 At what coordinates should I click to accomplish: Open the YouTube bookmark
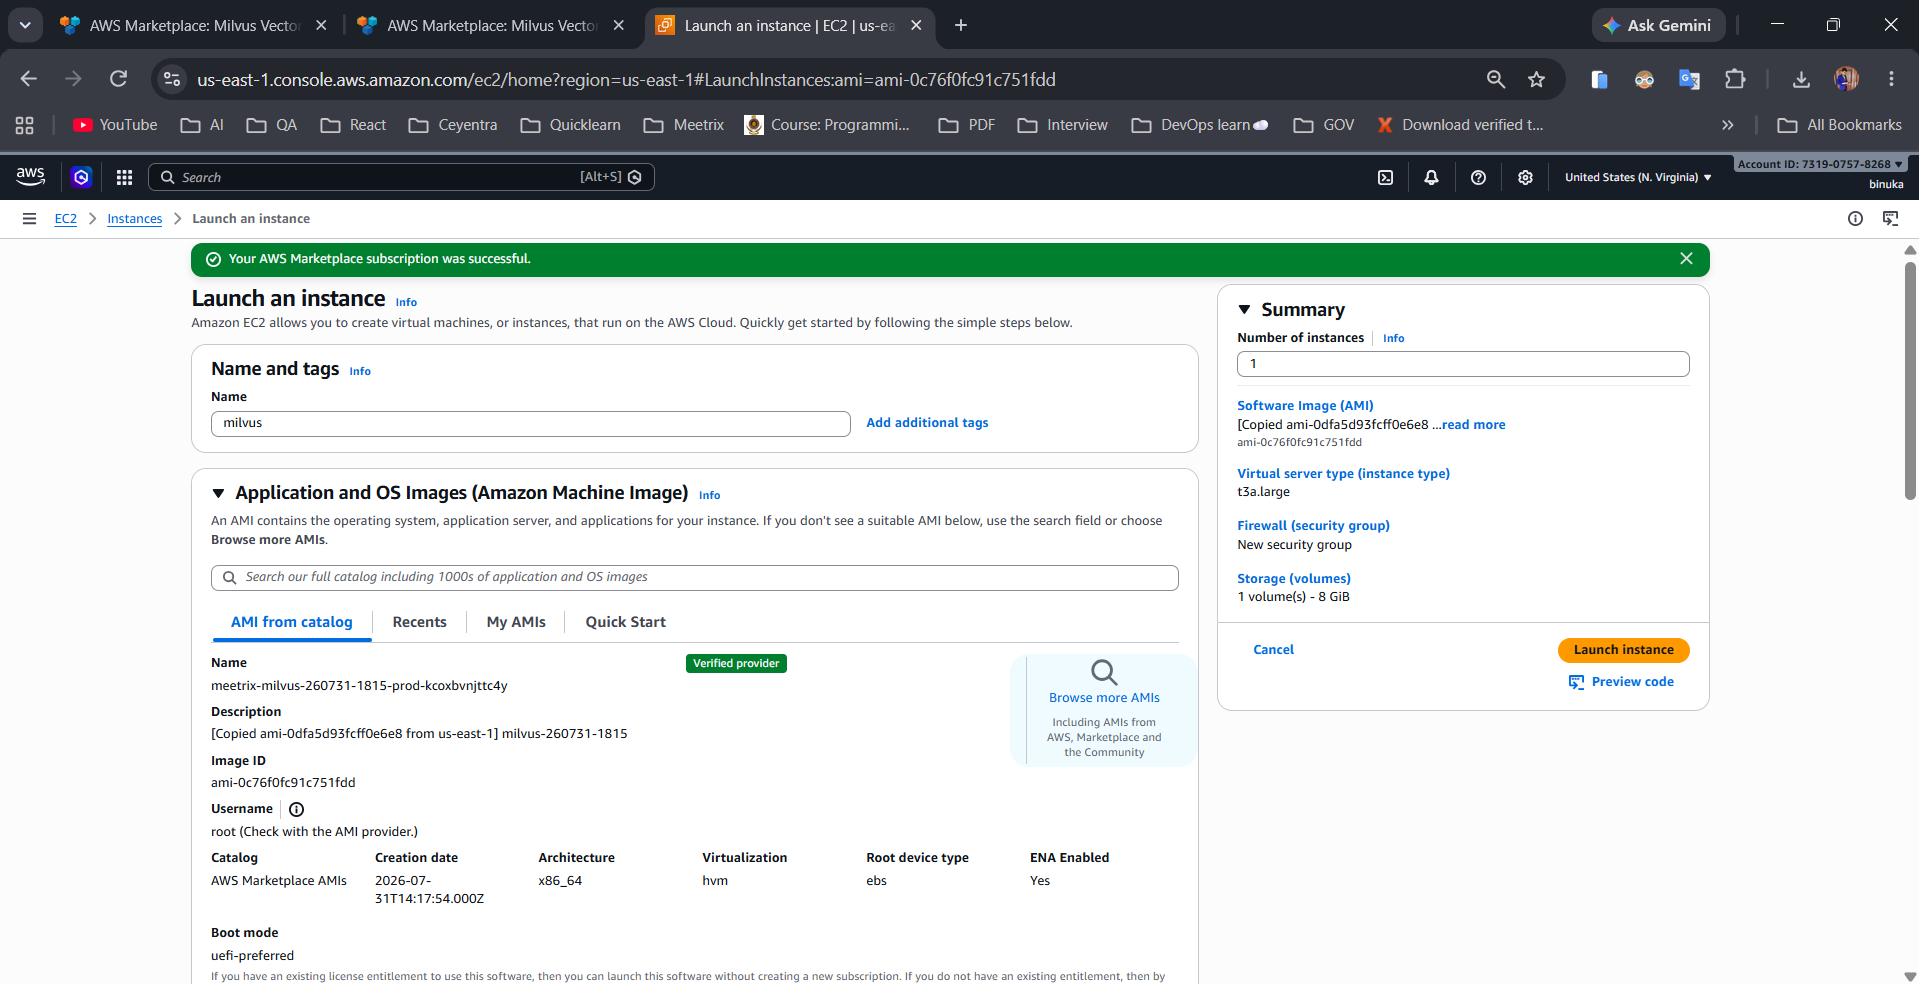tap(116, 125)
